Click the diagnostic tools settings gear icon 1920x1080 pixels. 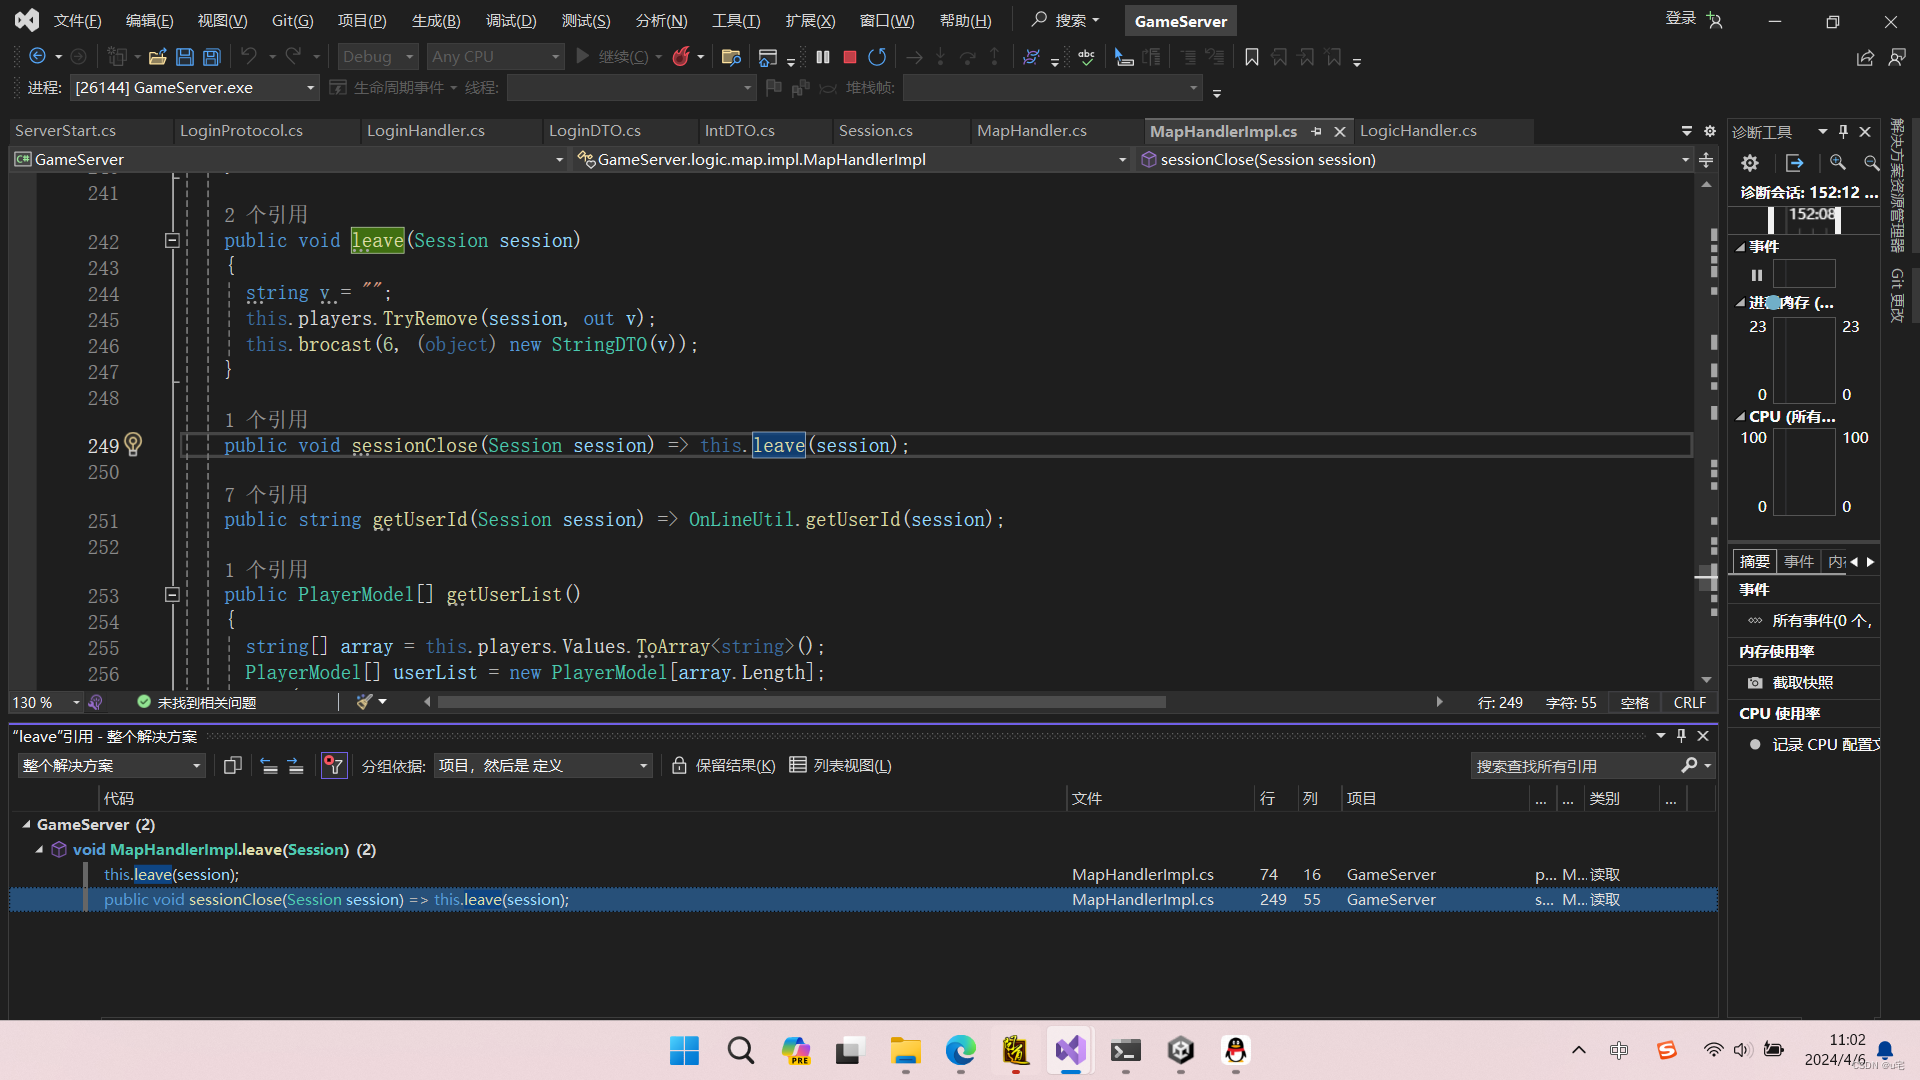pyautogui.click(x=1749, y=163)
